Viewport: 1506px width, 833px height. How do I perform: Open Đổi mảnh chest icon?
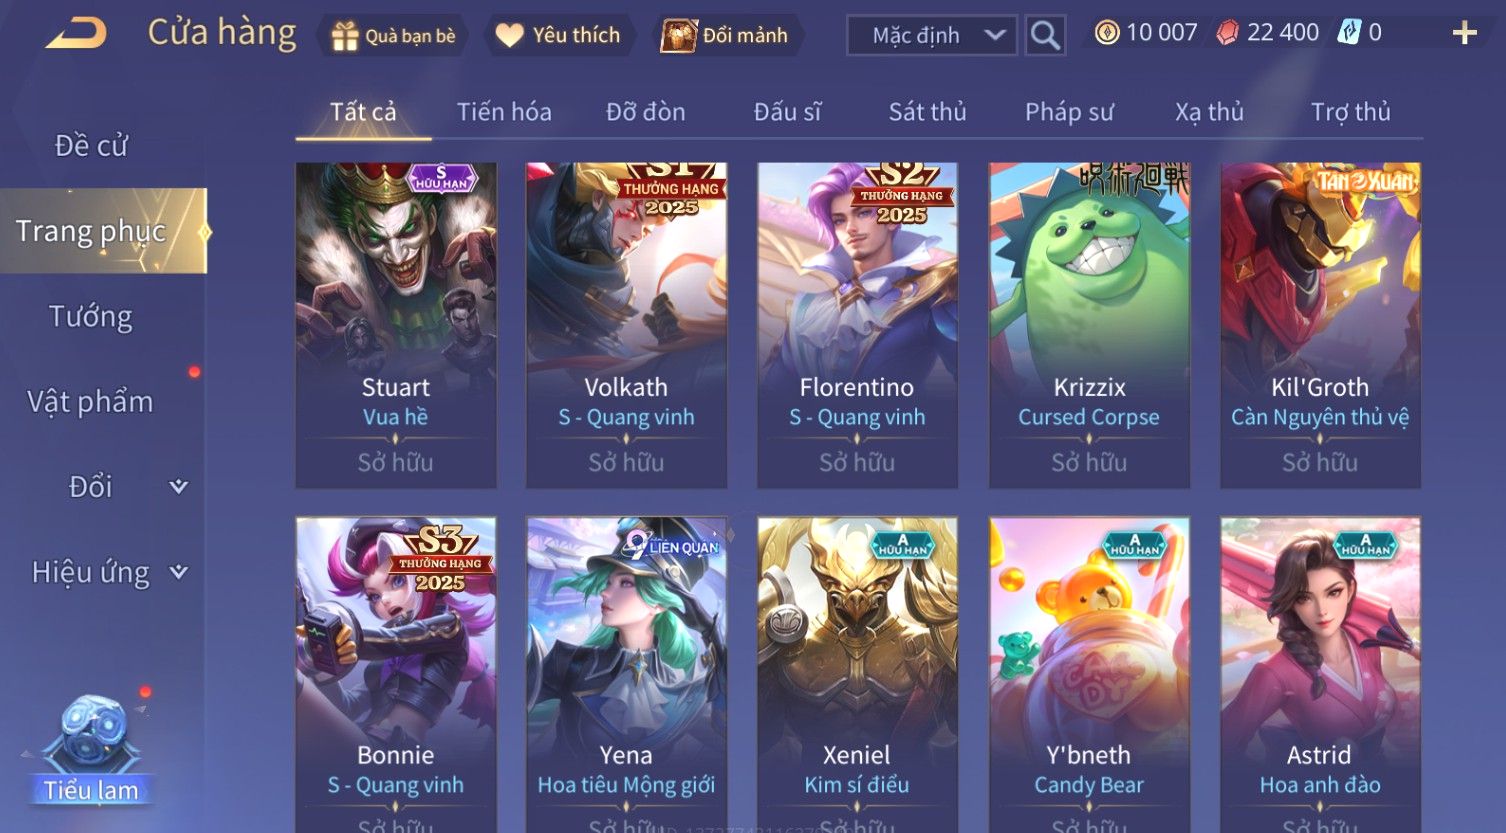pyautogui.click(x=677, y=35)
